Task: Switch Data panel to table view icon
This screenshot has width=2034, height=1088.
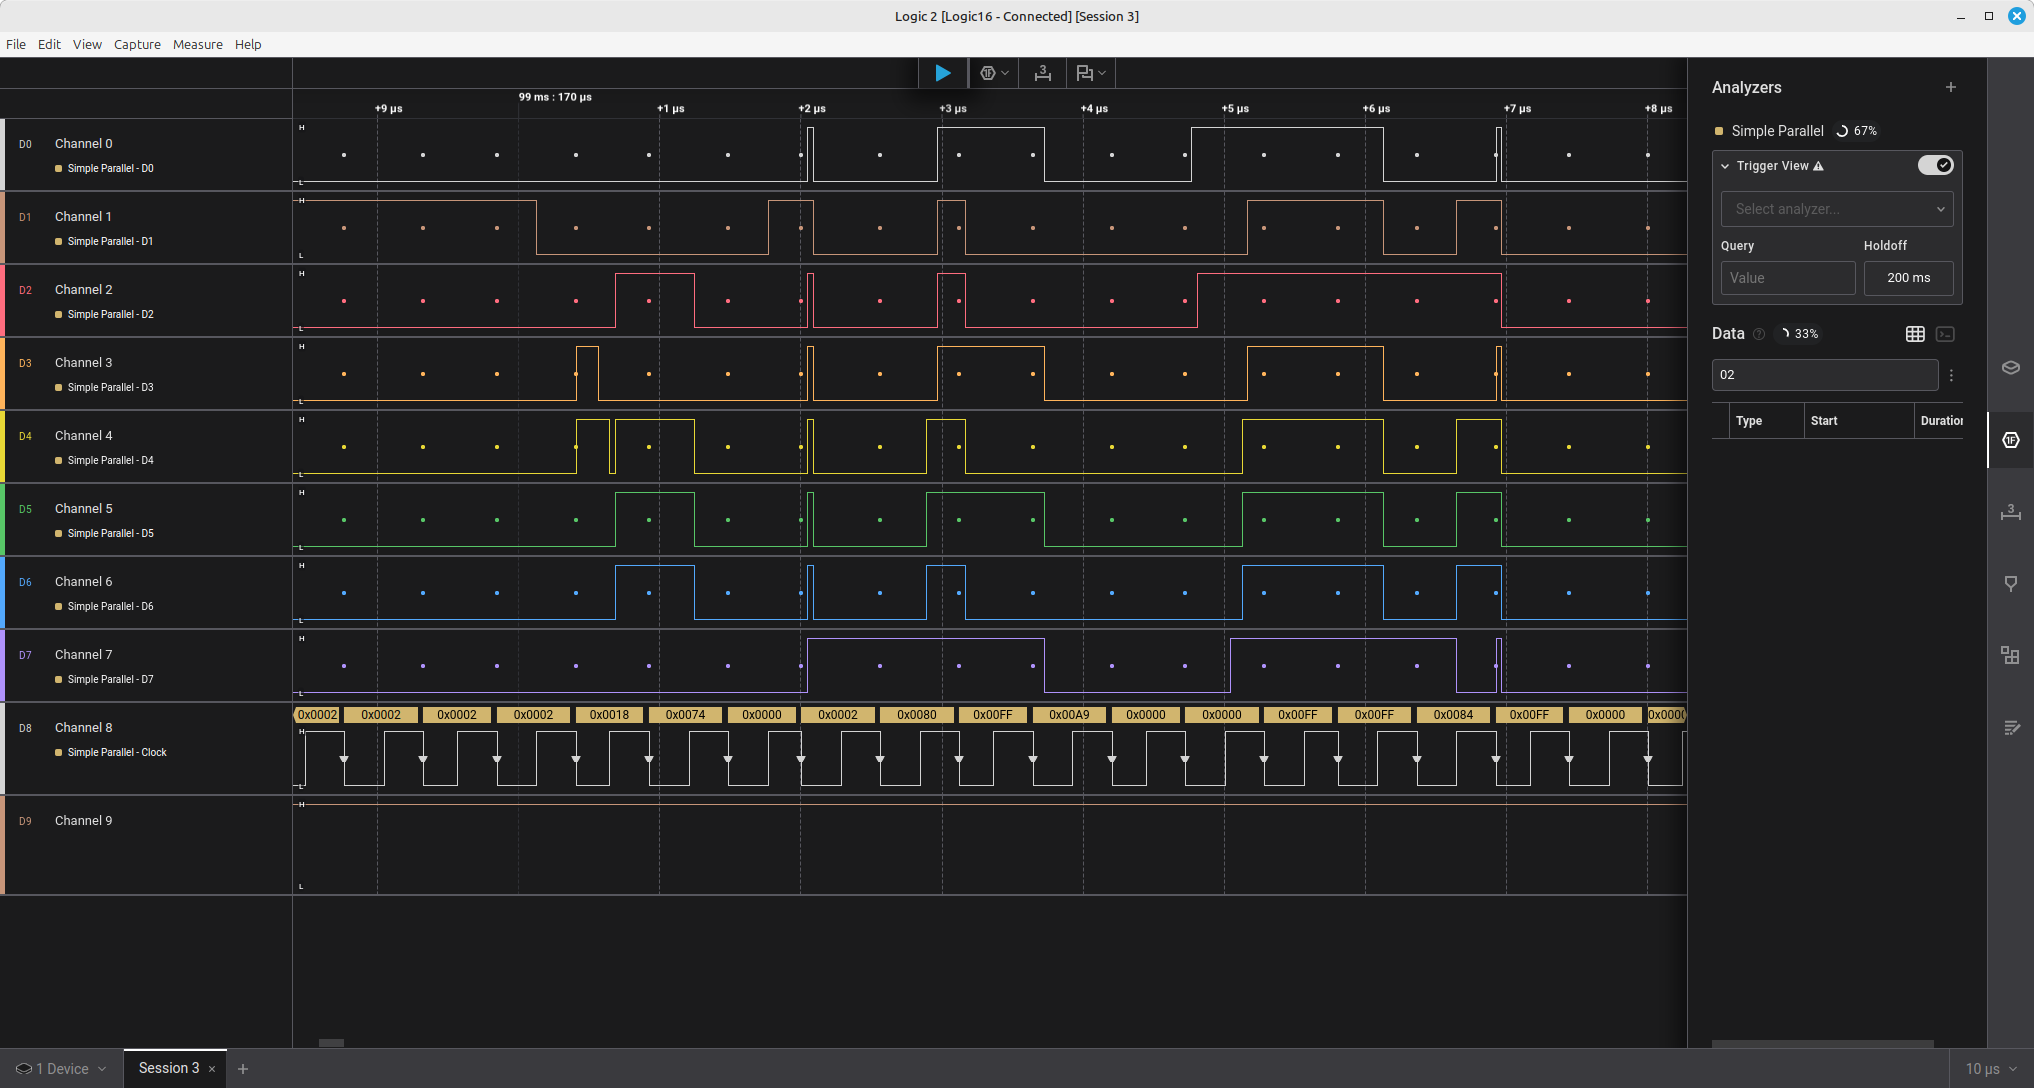Action: tap(1915, 334)
